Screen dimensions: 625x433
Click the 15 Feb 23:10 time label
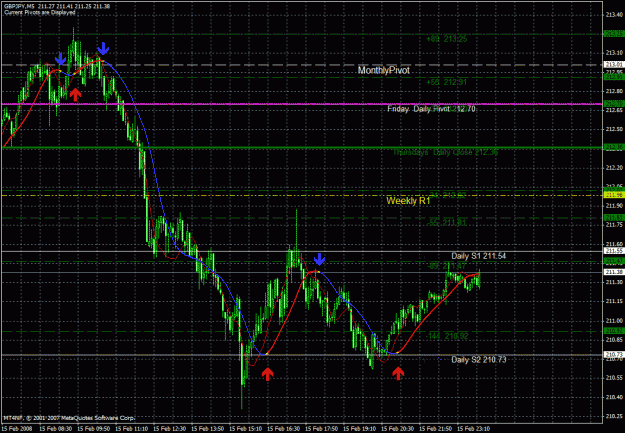point(473,429)
